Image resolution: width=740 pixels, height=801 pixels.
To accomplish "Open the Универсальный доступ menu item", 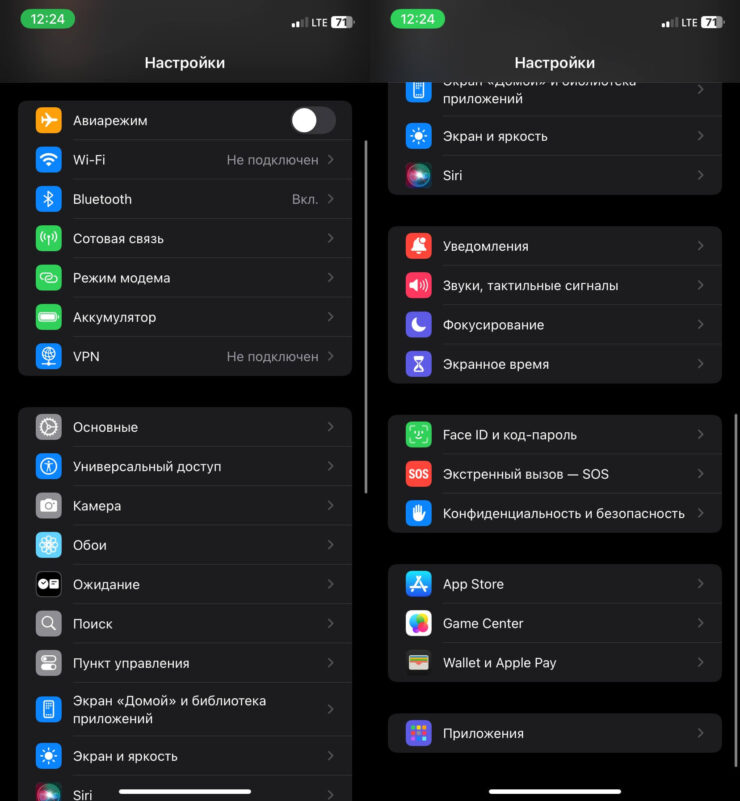I will [x=147, y=467].
